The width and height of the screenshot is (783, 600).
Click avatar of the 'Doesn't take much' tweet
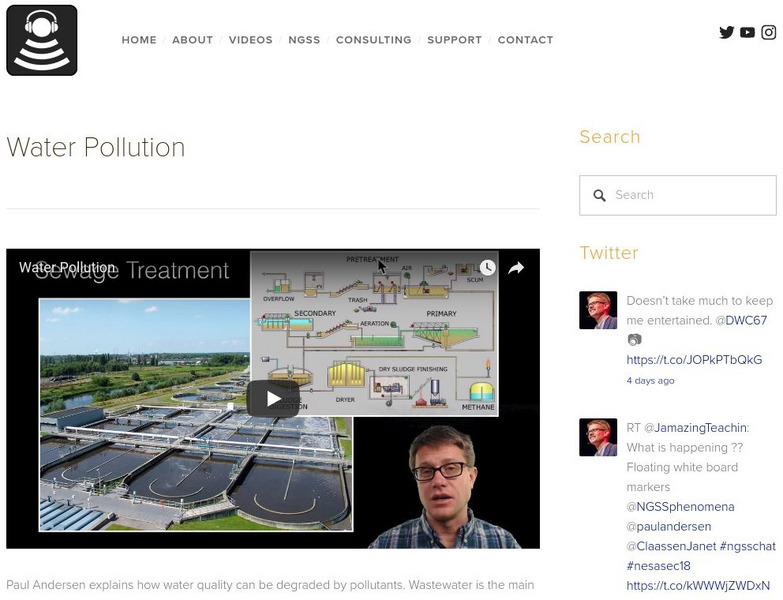pos(598,310)
